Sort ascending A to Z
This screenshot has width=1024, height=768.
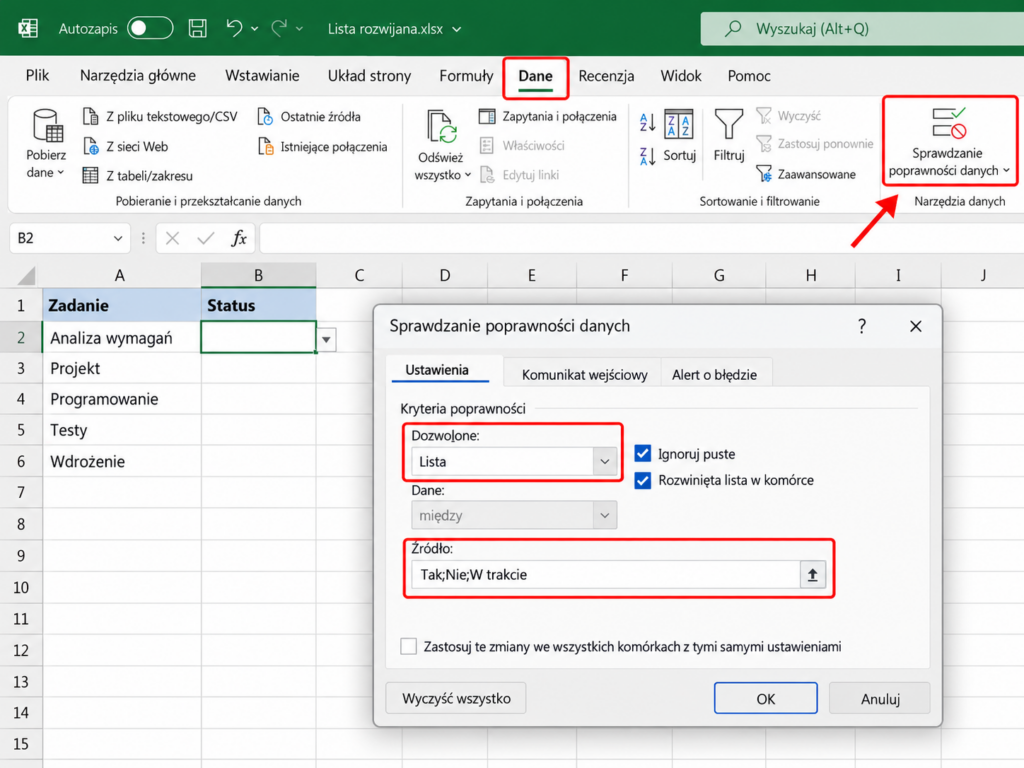point(647,122)
